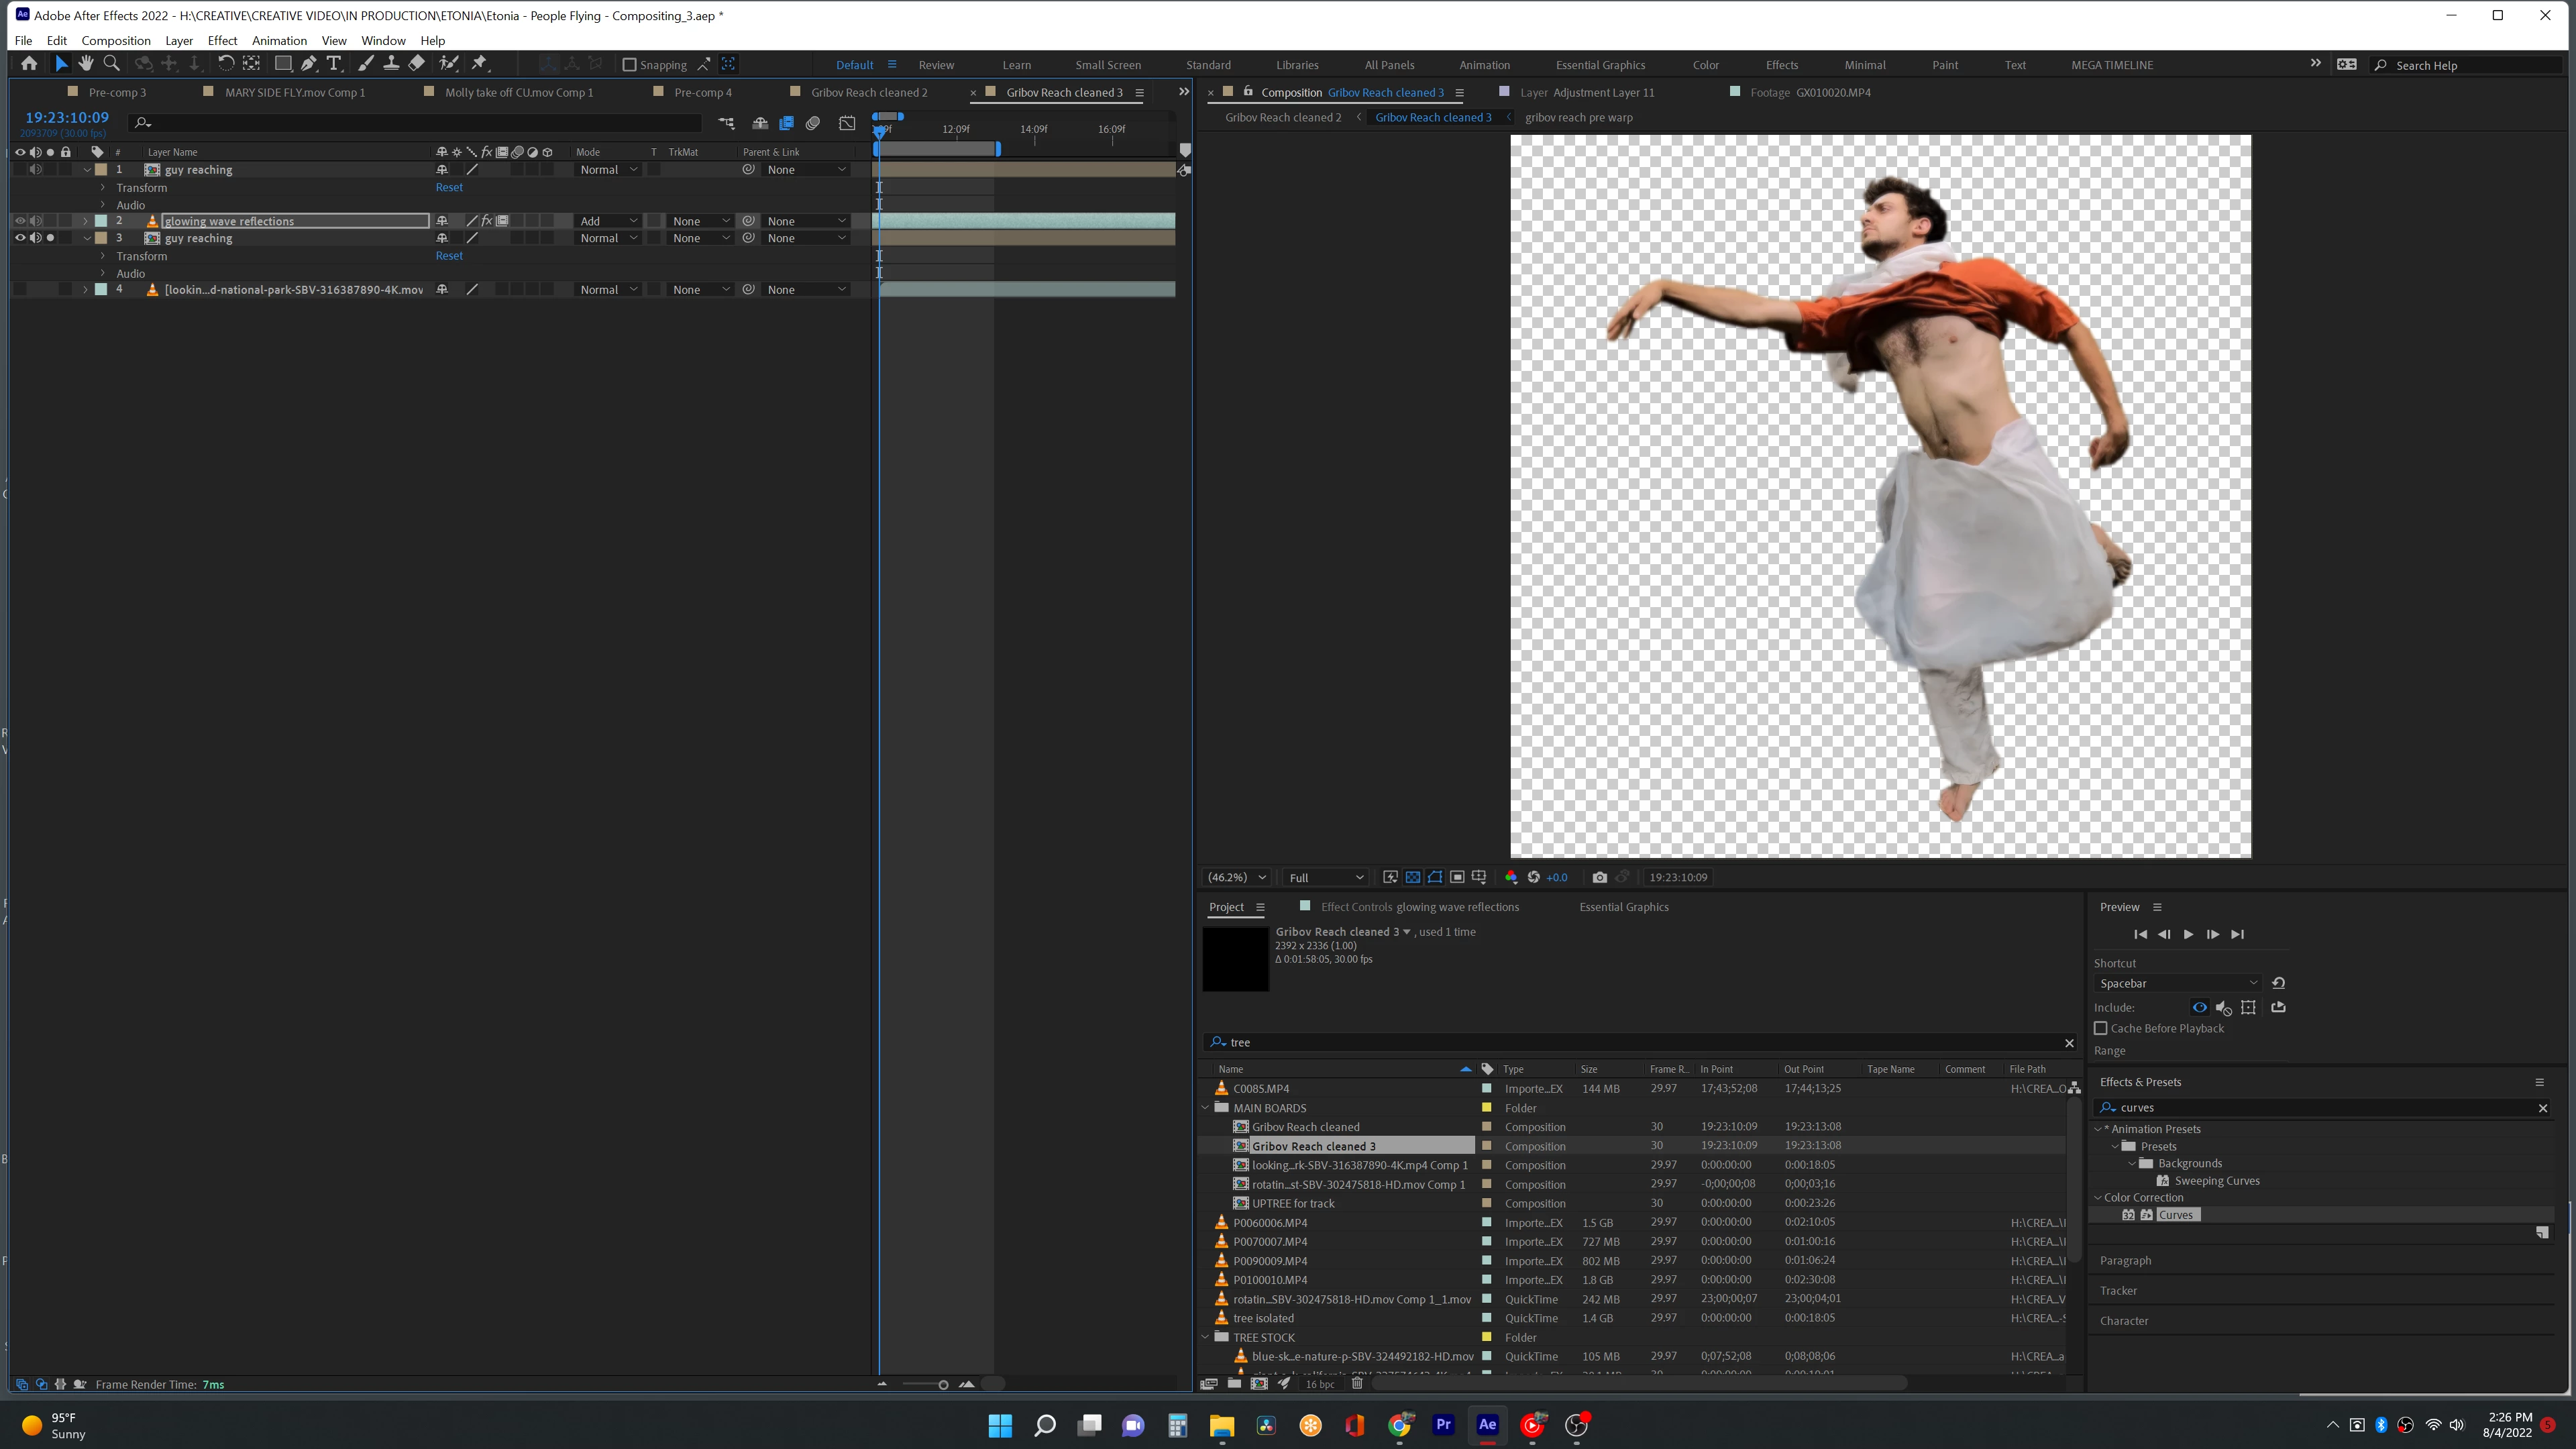The height and width of the screenshot is (1449, 2576).
Task: Collapse the MAIN BOARDS folder
Action: pyautogui.click(x=1206, y=1108)
